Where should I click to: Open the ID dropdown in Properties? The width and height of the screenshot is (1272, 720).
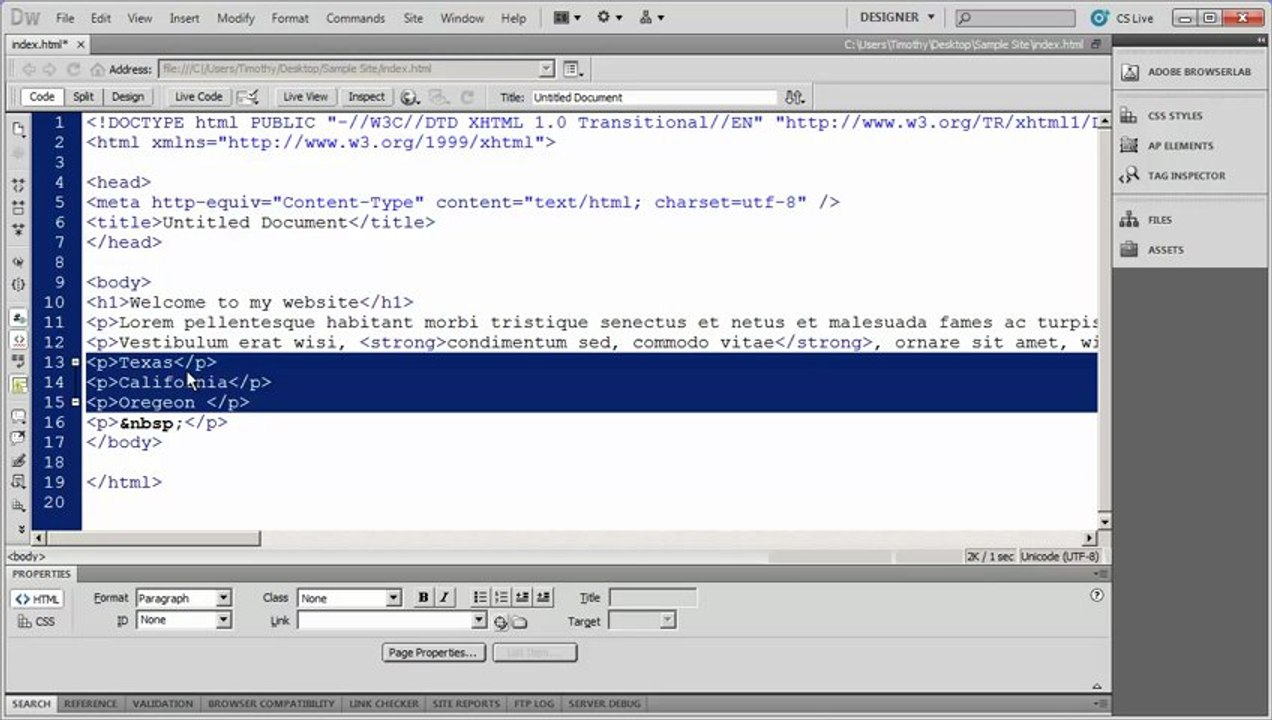point(183,620)
